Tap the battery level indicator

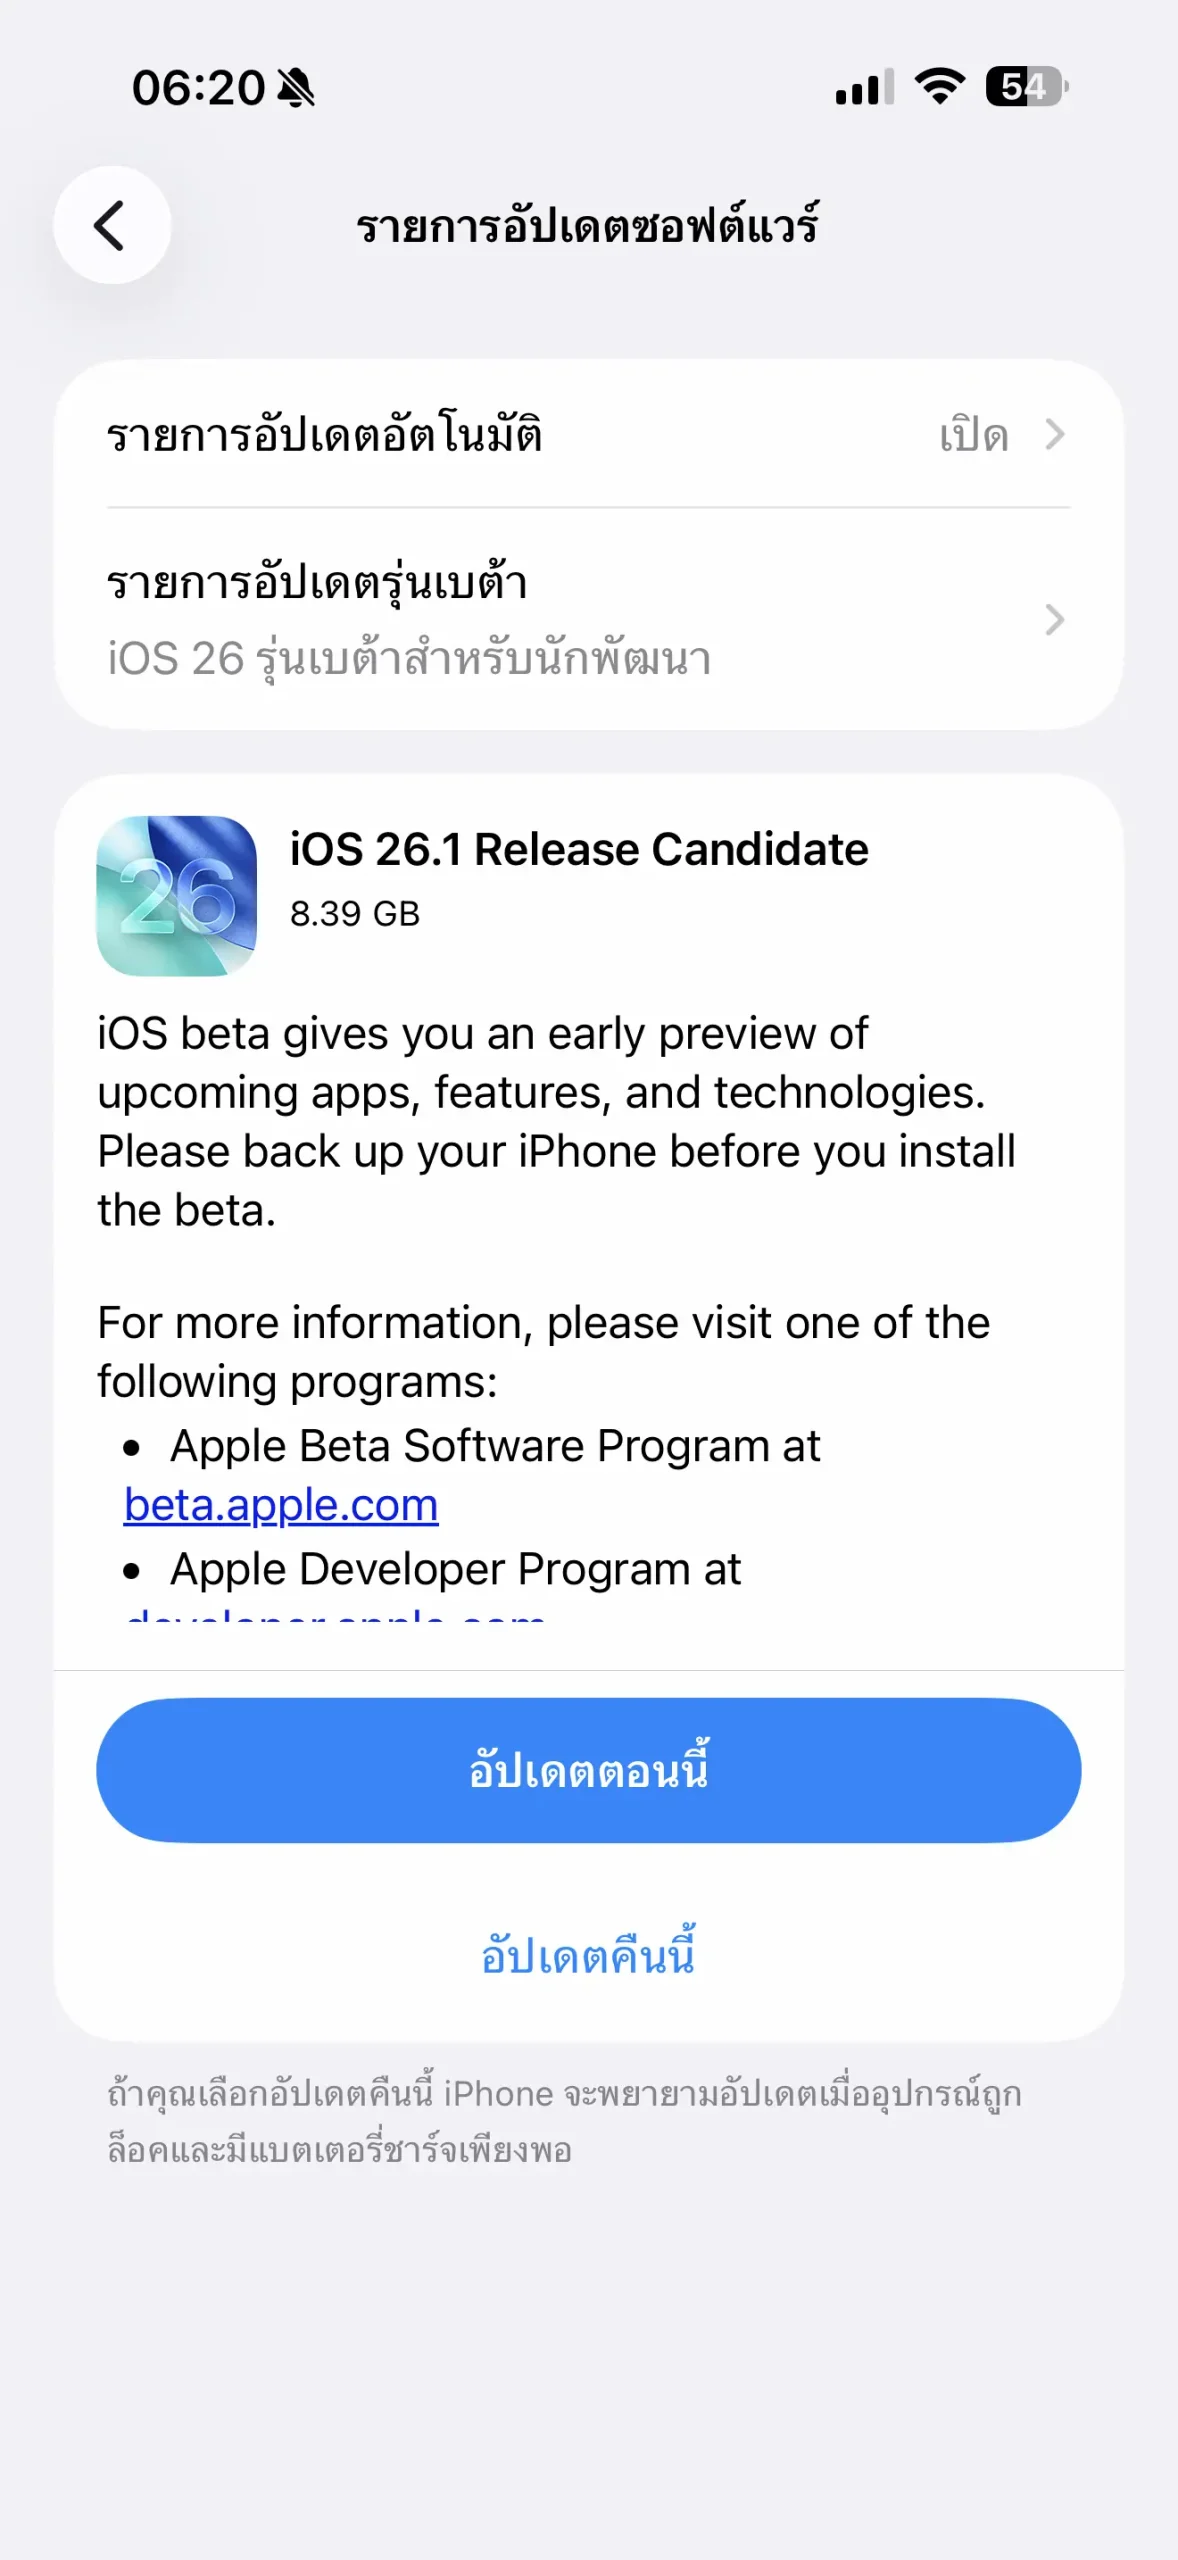pos(1026,87)
